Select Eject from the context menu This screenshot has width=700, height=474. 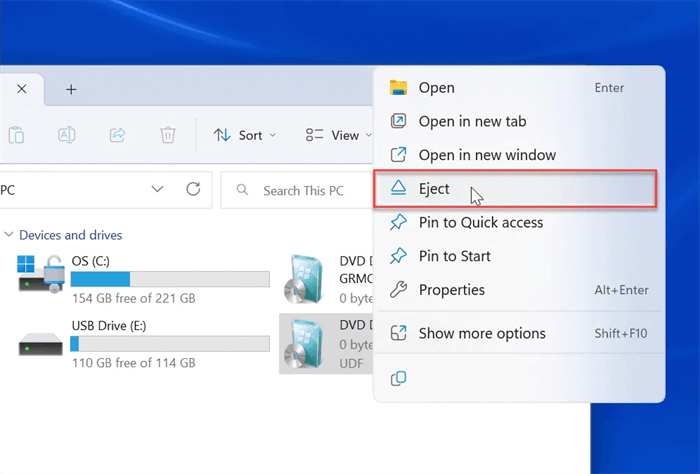click(515, 189)
